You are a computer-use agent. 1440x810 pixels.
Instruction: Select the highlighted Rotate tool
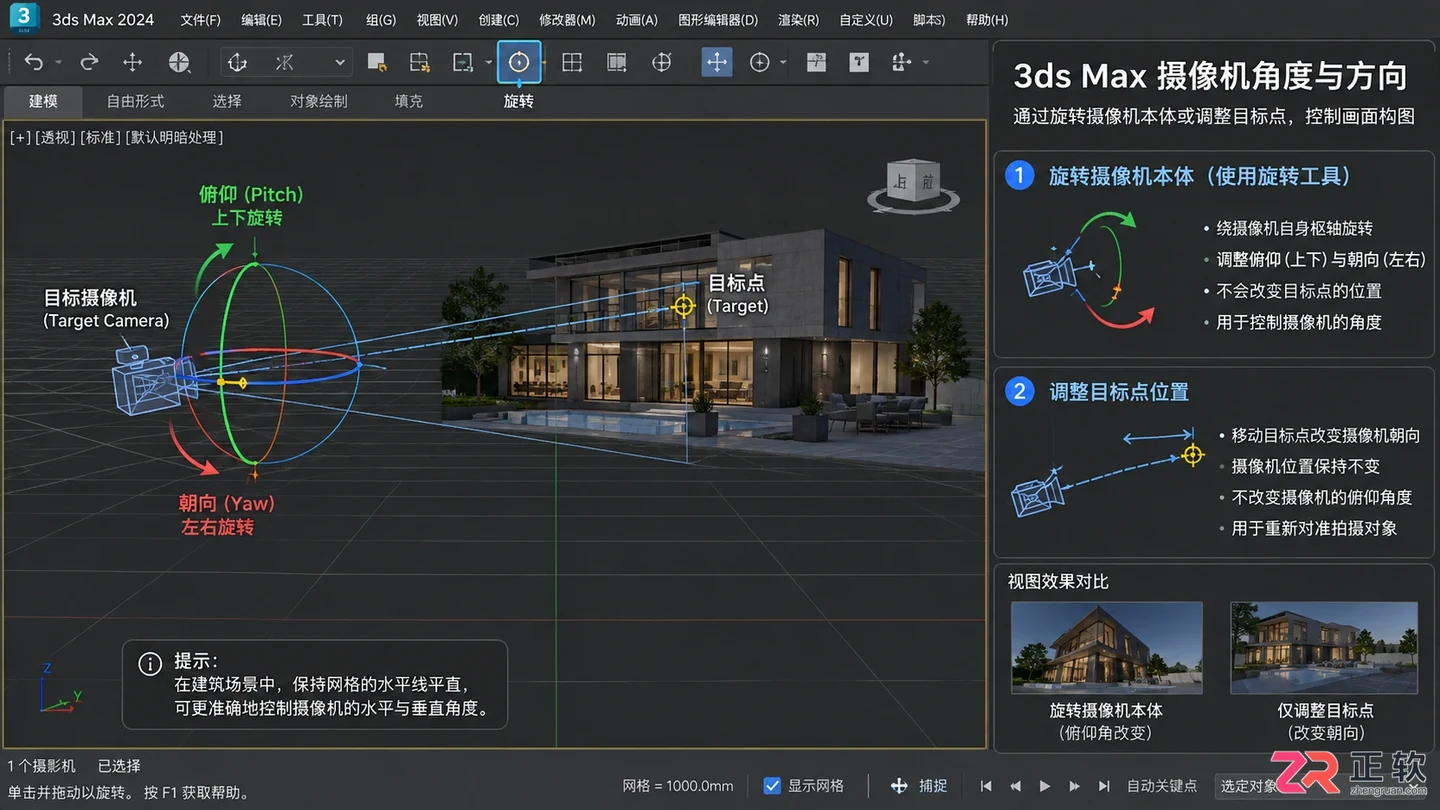click(x=519, y=62)
